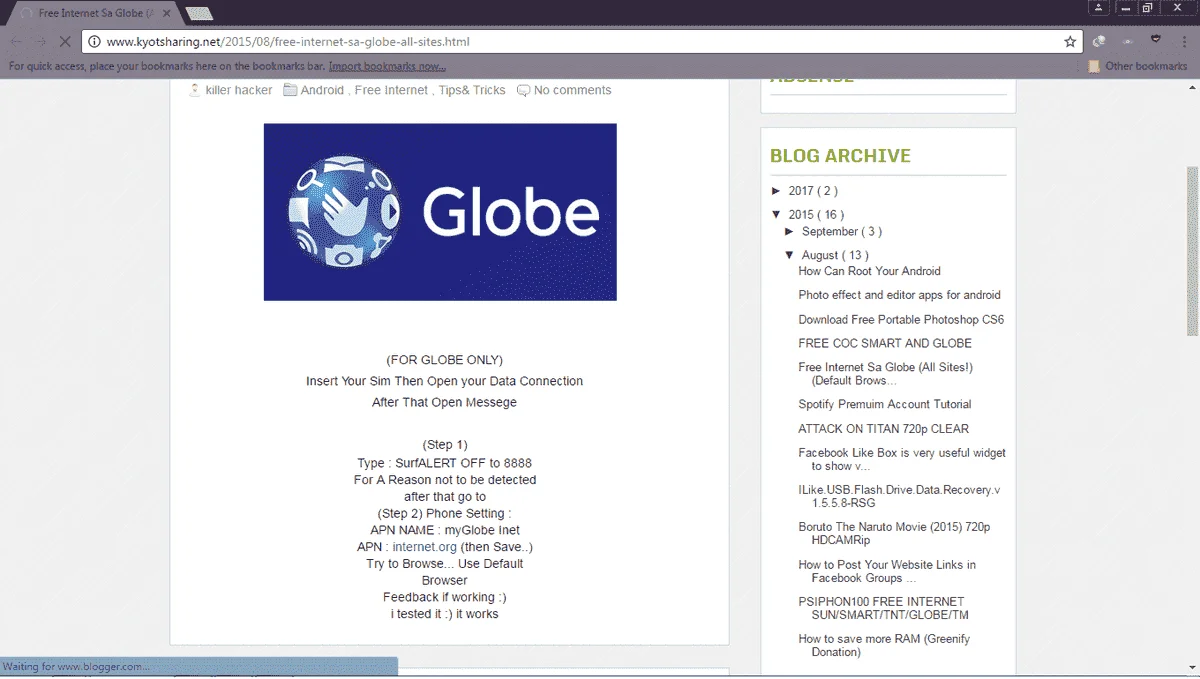
Task: Click the shield extension icon in toolbar
Action: click(1156, 40)
